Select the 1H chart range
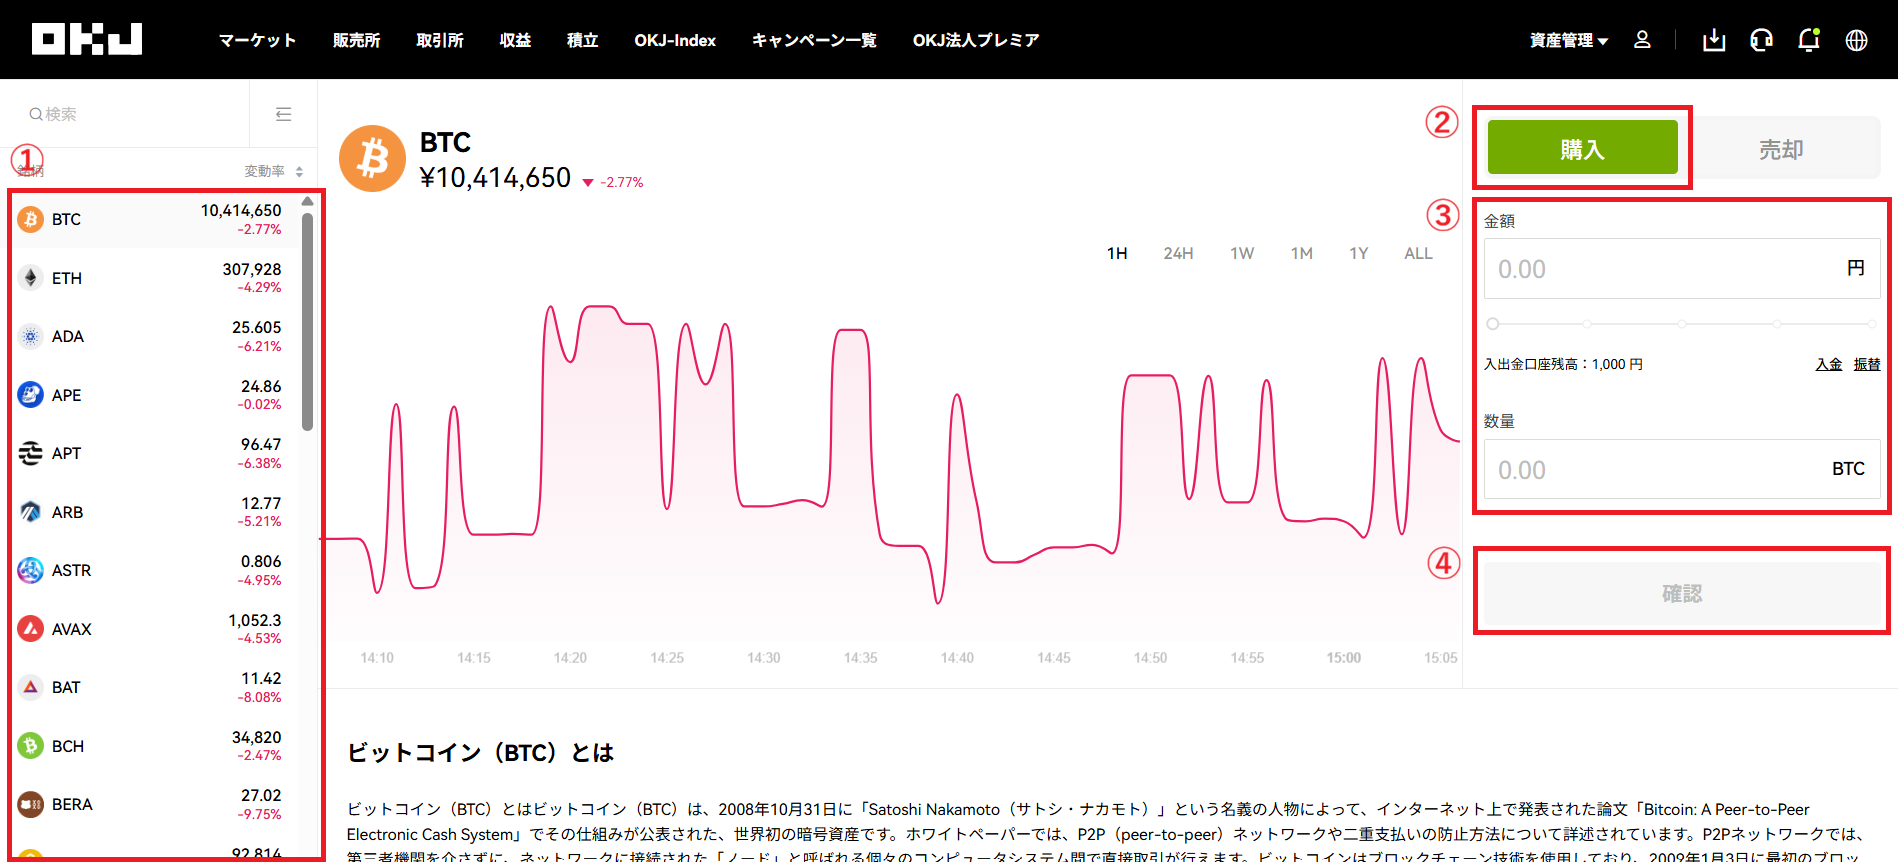 (1117, 253)
